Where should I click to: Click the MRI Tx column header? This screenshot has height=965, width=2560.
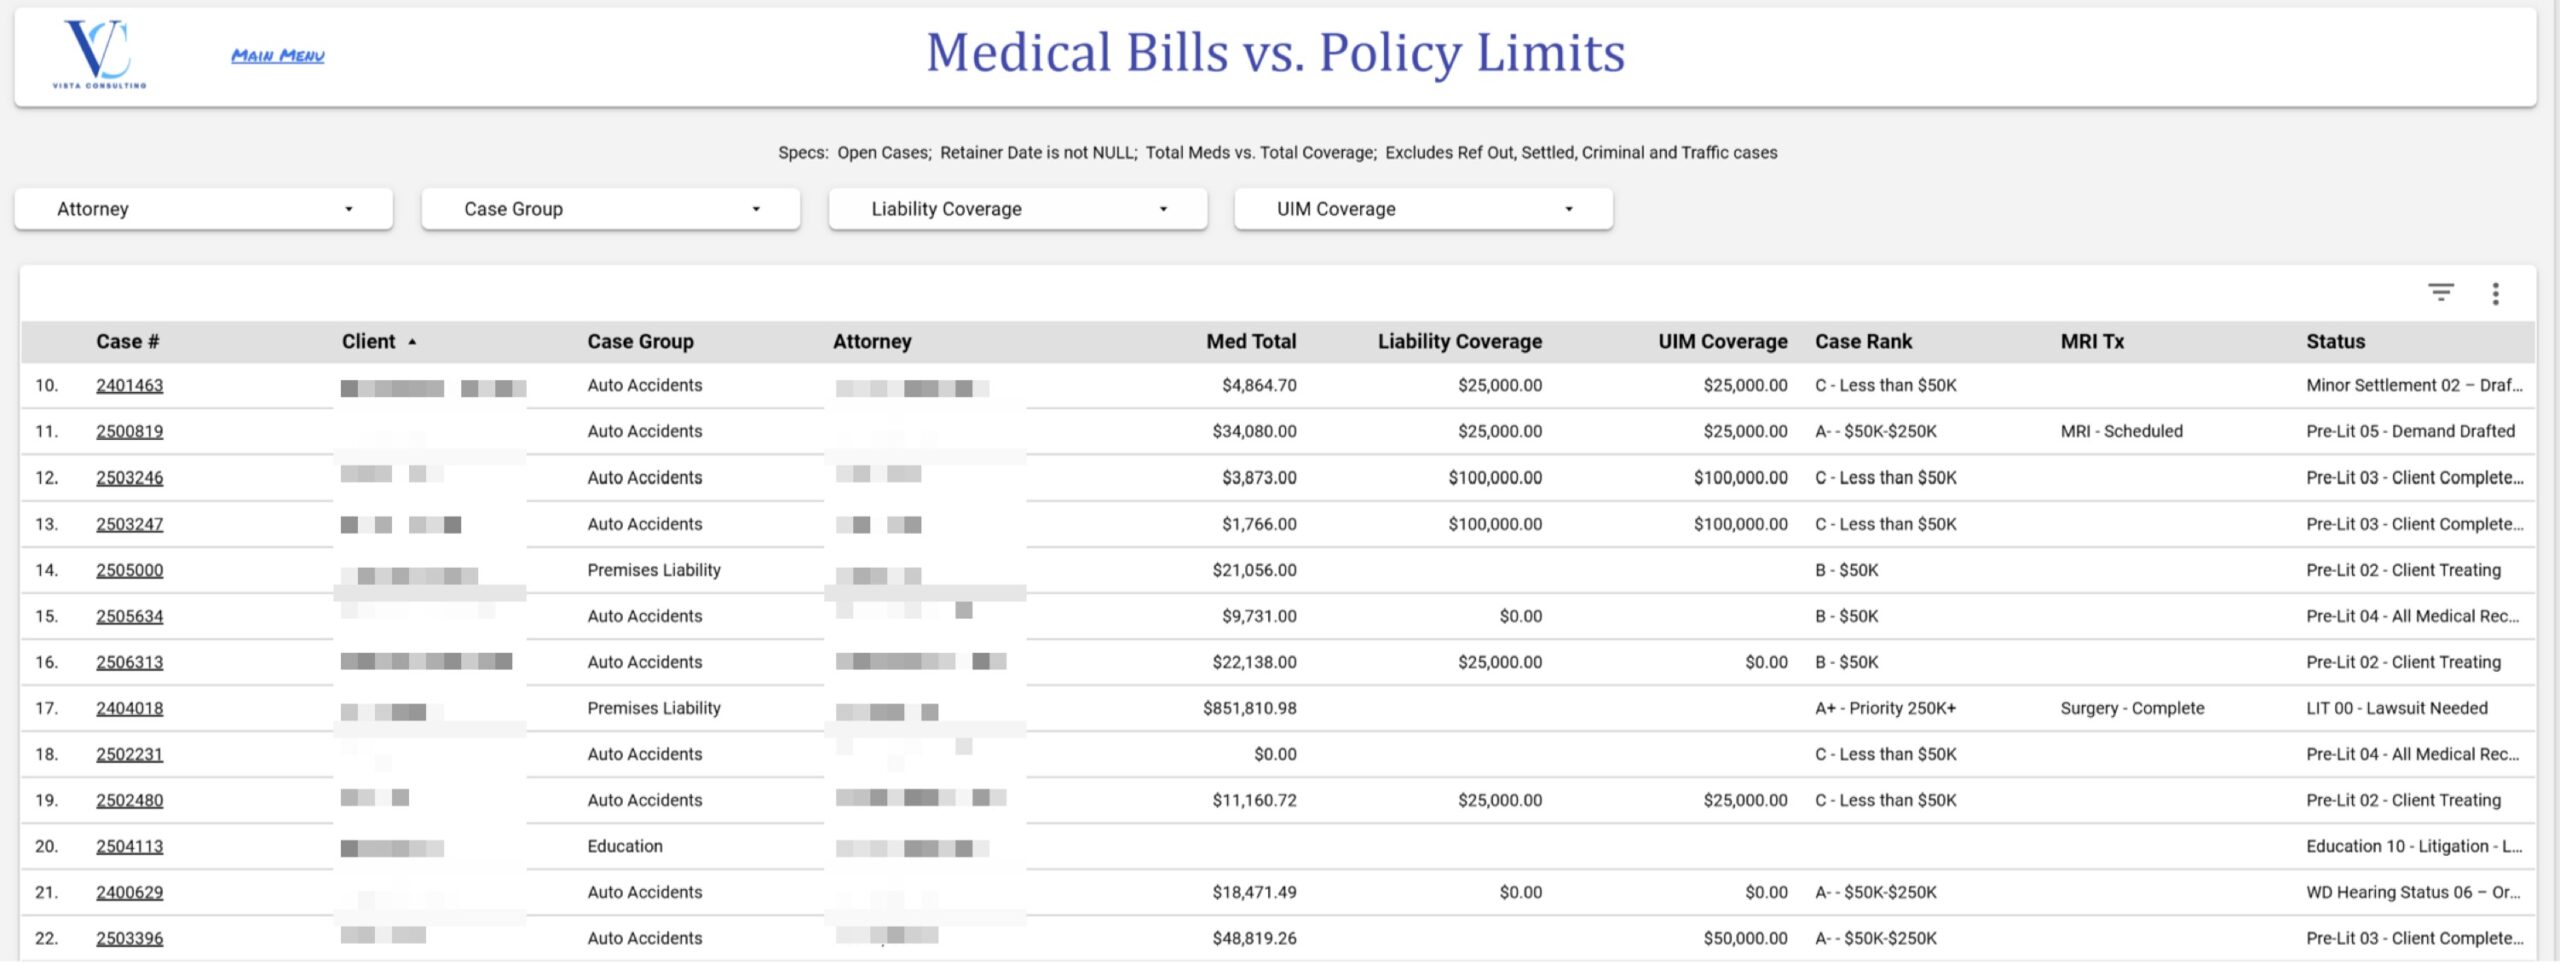pos(2092,342)
